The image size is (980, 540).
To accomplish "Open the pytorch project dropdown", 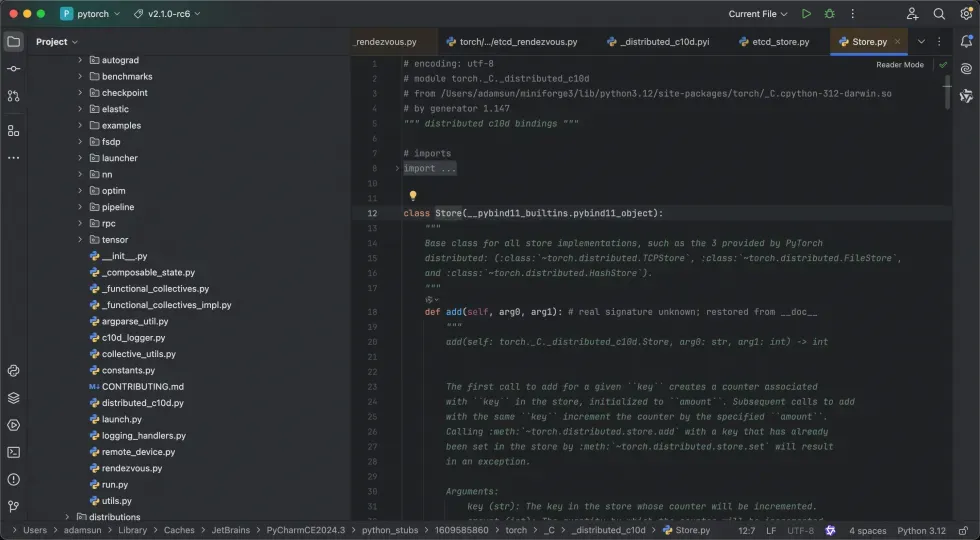I will pyautogui.click(x=89, y=14).
